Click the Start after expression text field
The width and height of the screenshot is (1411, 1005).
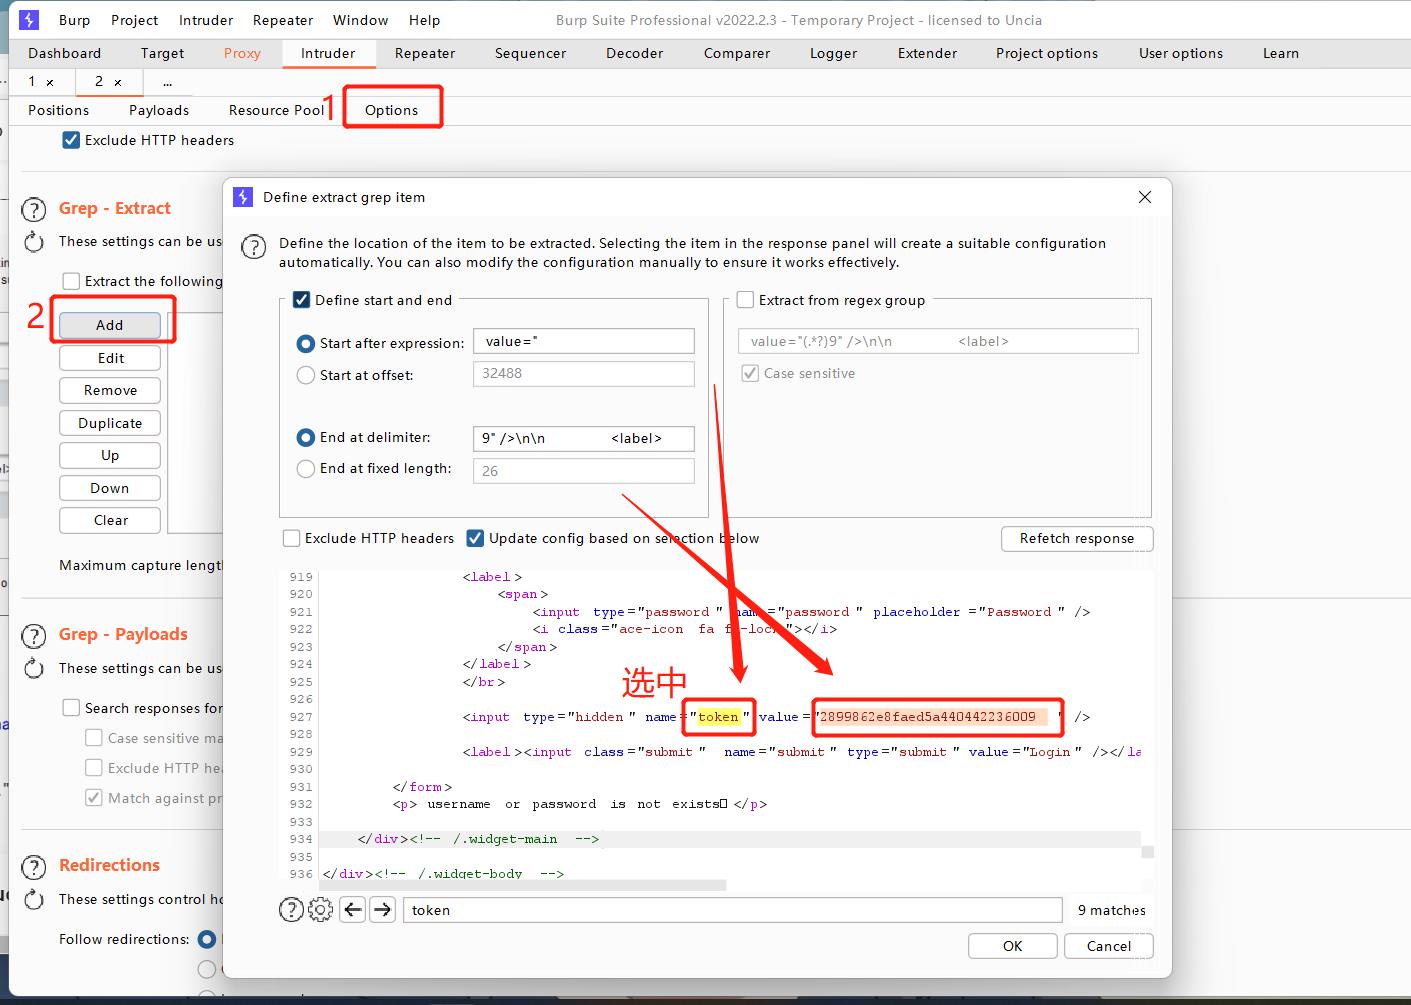click(583, 342)
